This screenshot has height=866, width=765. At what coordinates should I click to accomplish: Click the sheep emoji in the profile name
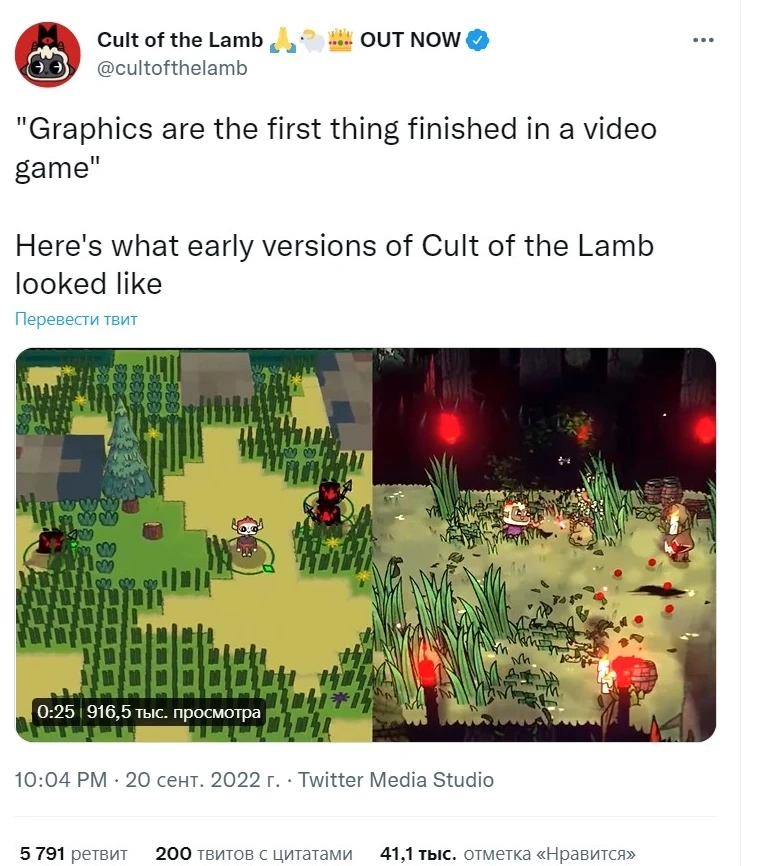coord(313,40)
